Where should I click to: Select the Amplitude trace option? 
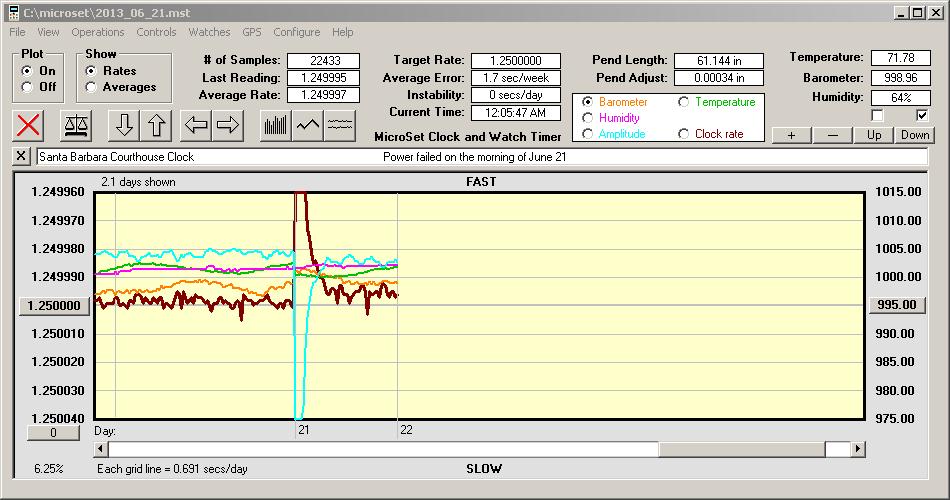tap(587, 134)
